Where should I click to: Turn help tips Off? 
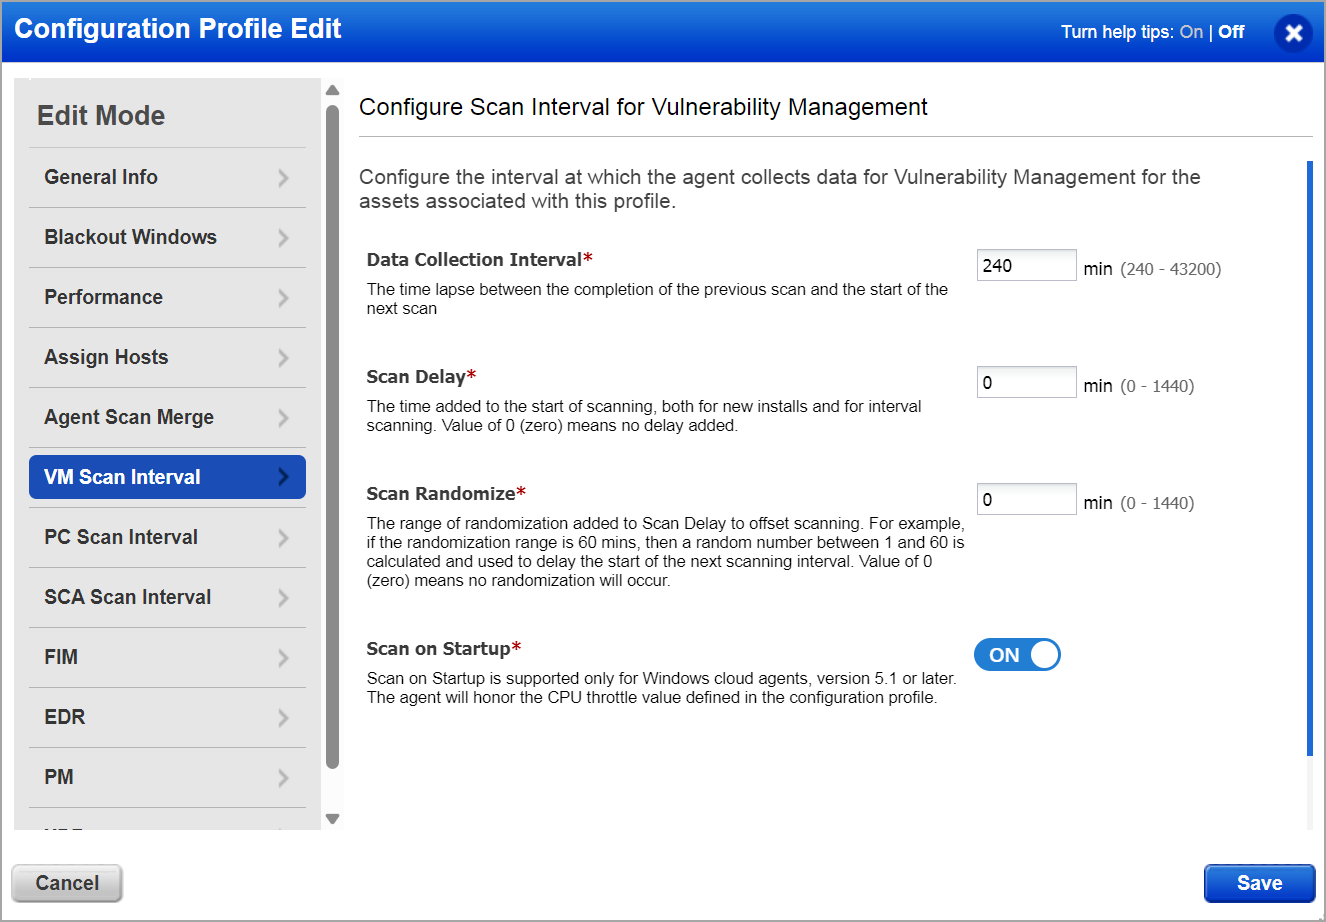[x=1231, y=32]
